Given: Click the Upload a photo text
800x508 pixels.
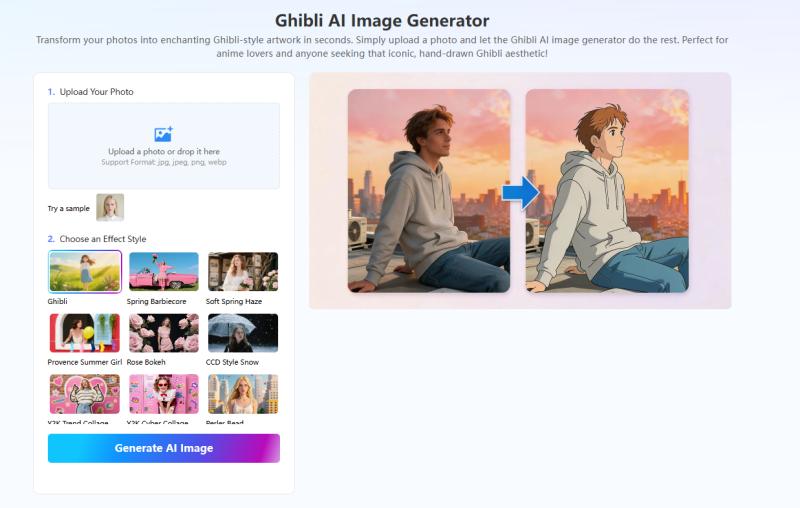Looking at the screenshot, I should pyautogui.click(x=164, y=151).
